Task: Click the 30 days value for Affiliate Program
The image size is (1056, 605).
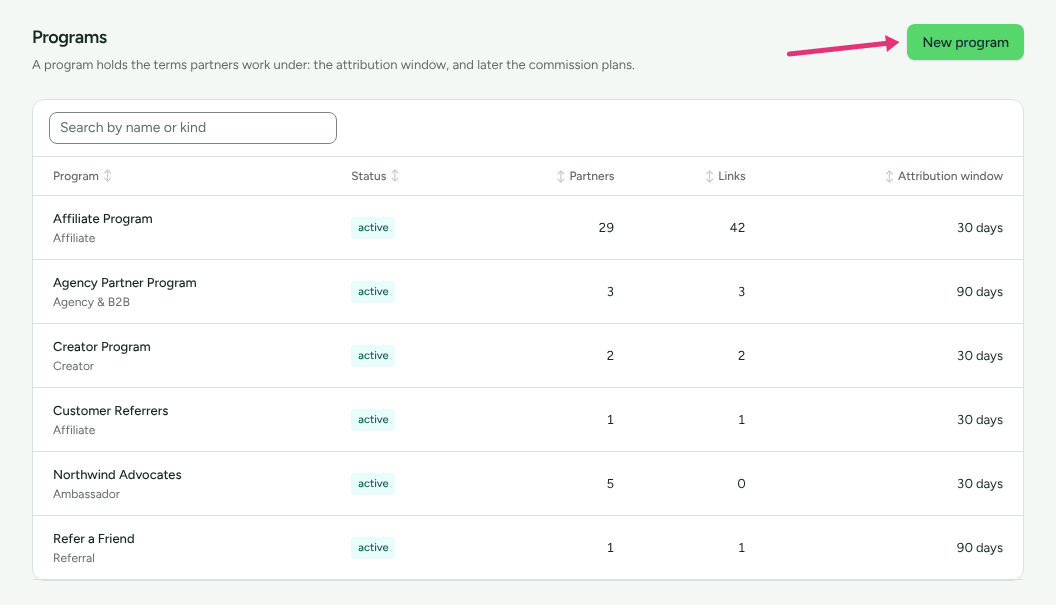Action: pos(980,228)
